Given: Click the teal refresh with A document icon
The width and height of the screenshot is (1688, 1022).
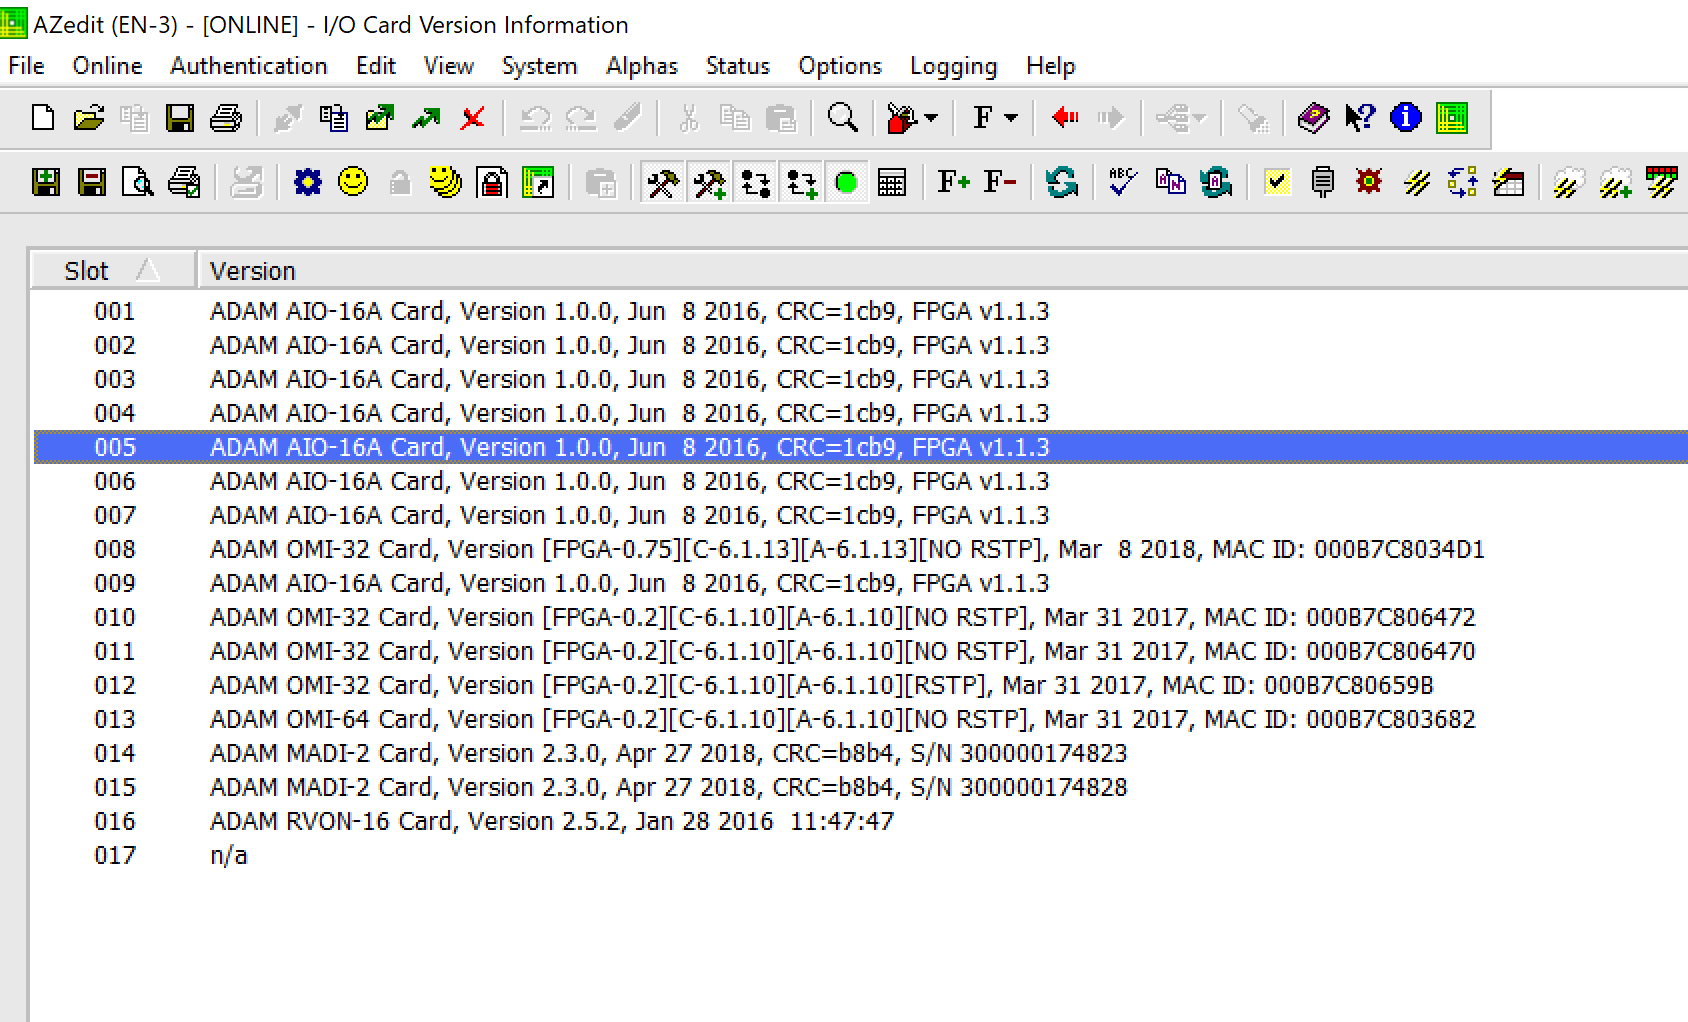Looking at the screenshot, I should [1215, 182].
